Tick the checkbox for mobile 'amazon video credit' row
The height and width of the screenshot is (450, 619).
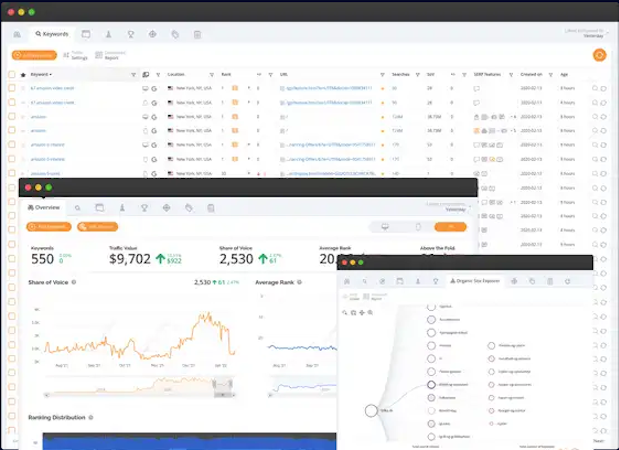pyautogui.click(x=12, y=102)
